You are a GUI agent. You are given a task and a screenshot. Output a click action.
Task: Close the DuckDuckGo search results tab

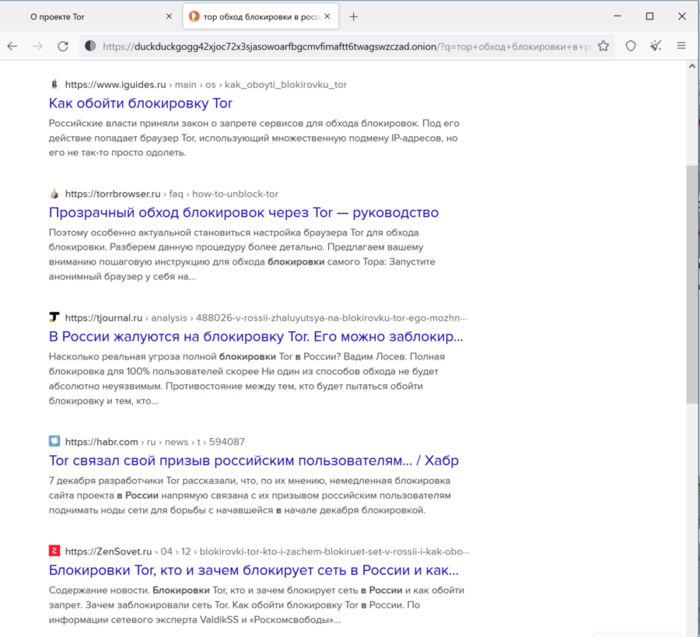pos(327,17)
